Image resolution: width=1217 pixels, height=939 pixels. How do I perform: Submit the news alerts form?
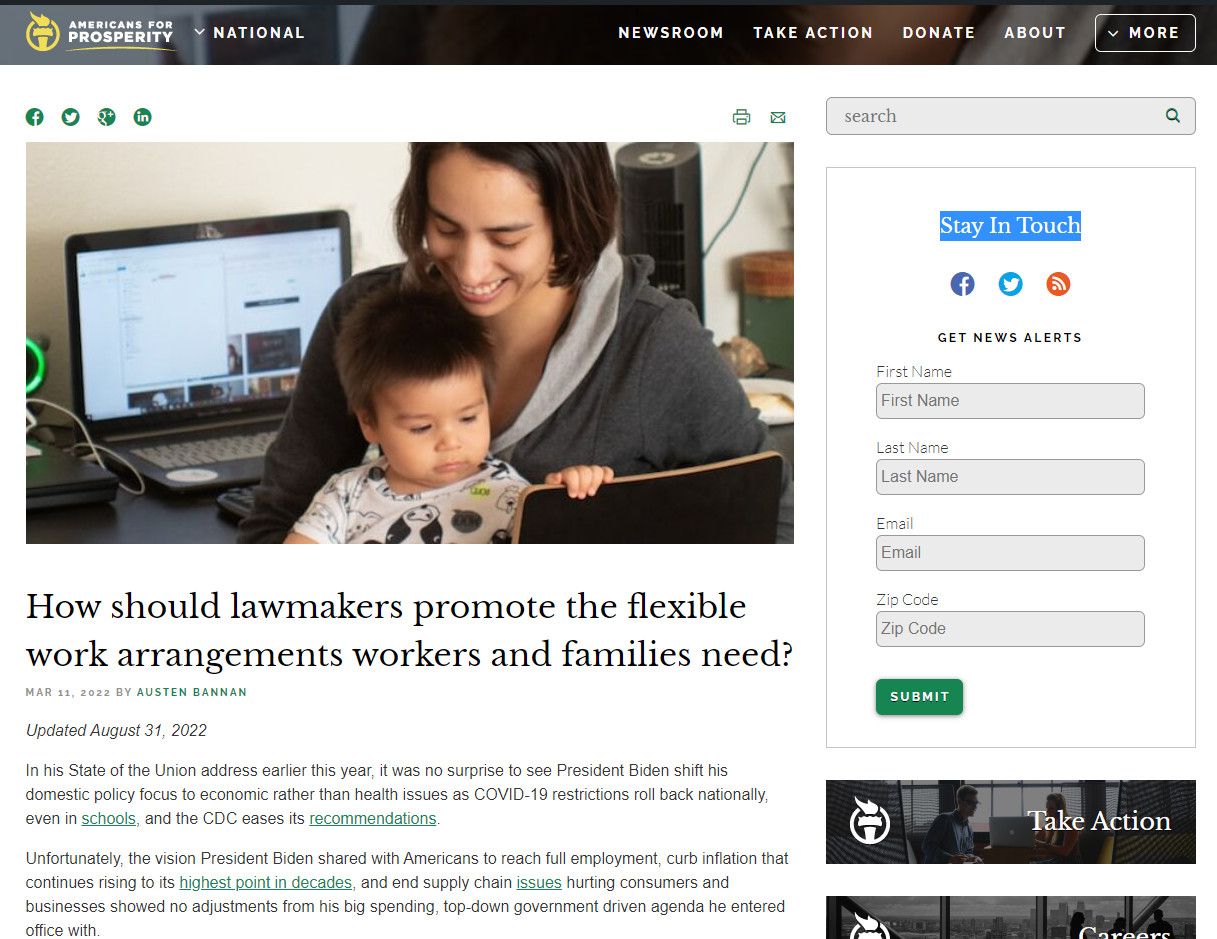coord(919,697)
